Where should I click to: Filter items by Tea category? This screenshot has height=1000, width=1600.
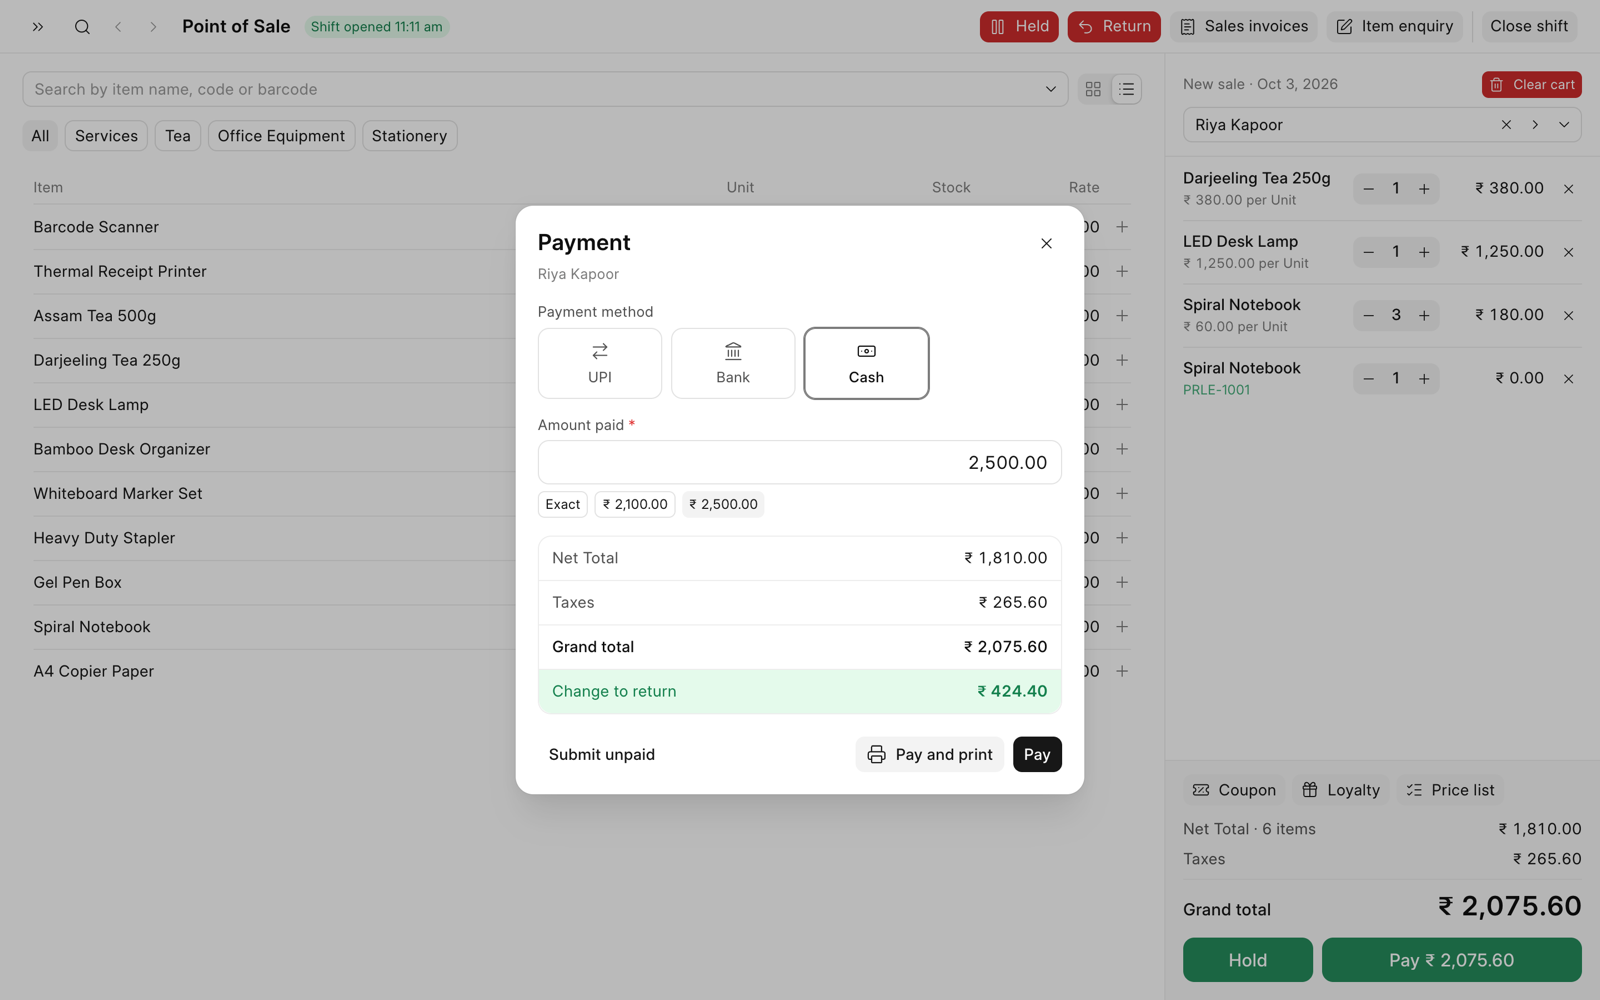(x=178, y=136)
